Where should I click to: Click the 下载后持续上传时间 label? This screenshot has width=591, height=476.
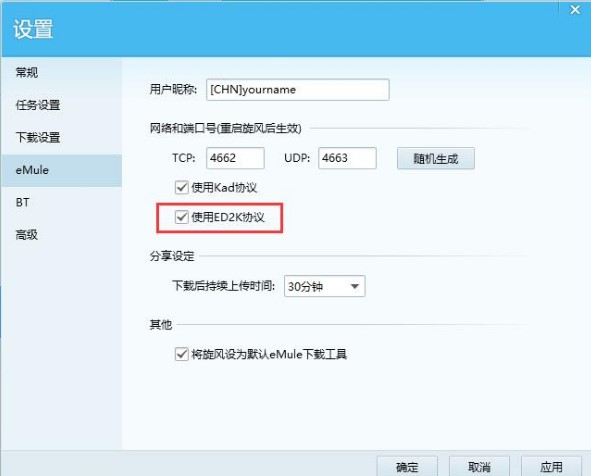pos(224,286)
